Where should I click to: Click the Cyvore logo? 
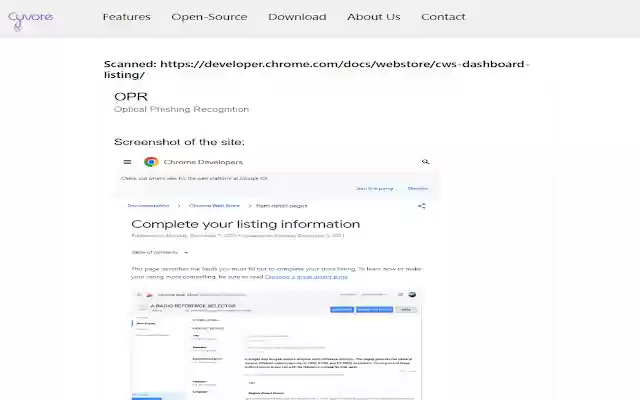[30, 20]
